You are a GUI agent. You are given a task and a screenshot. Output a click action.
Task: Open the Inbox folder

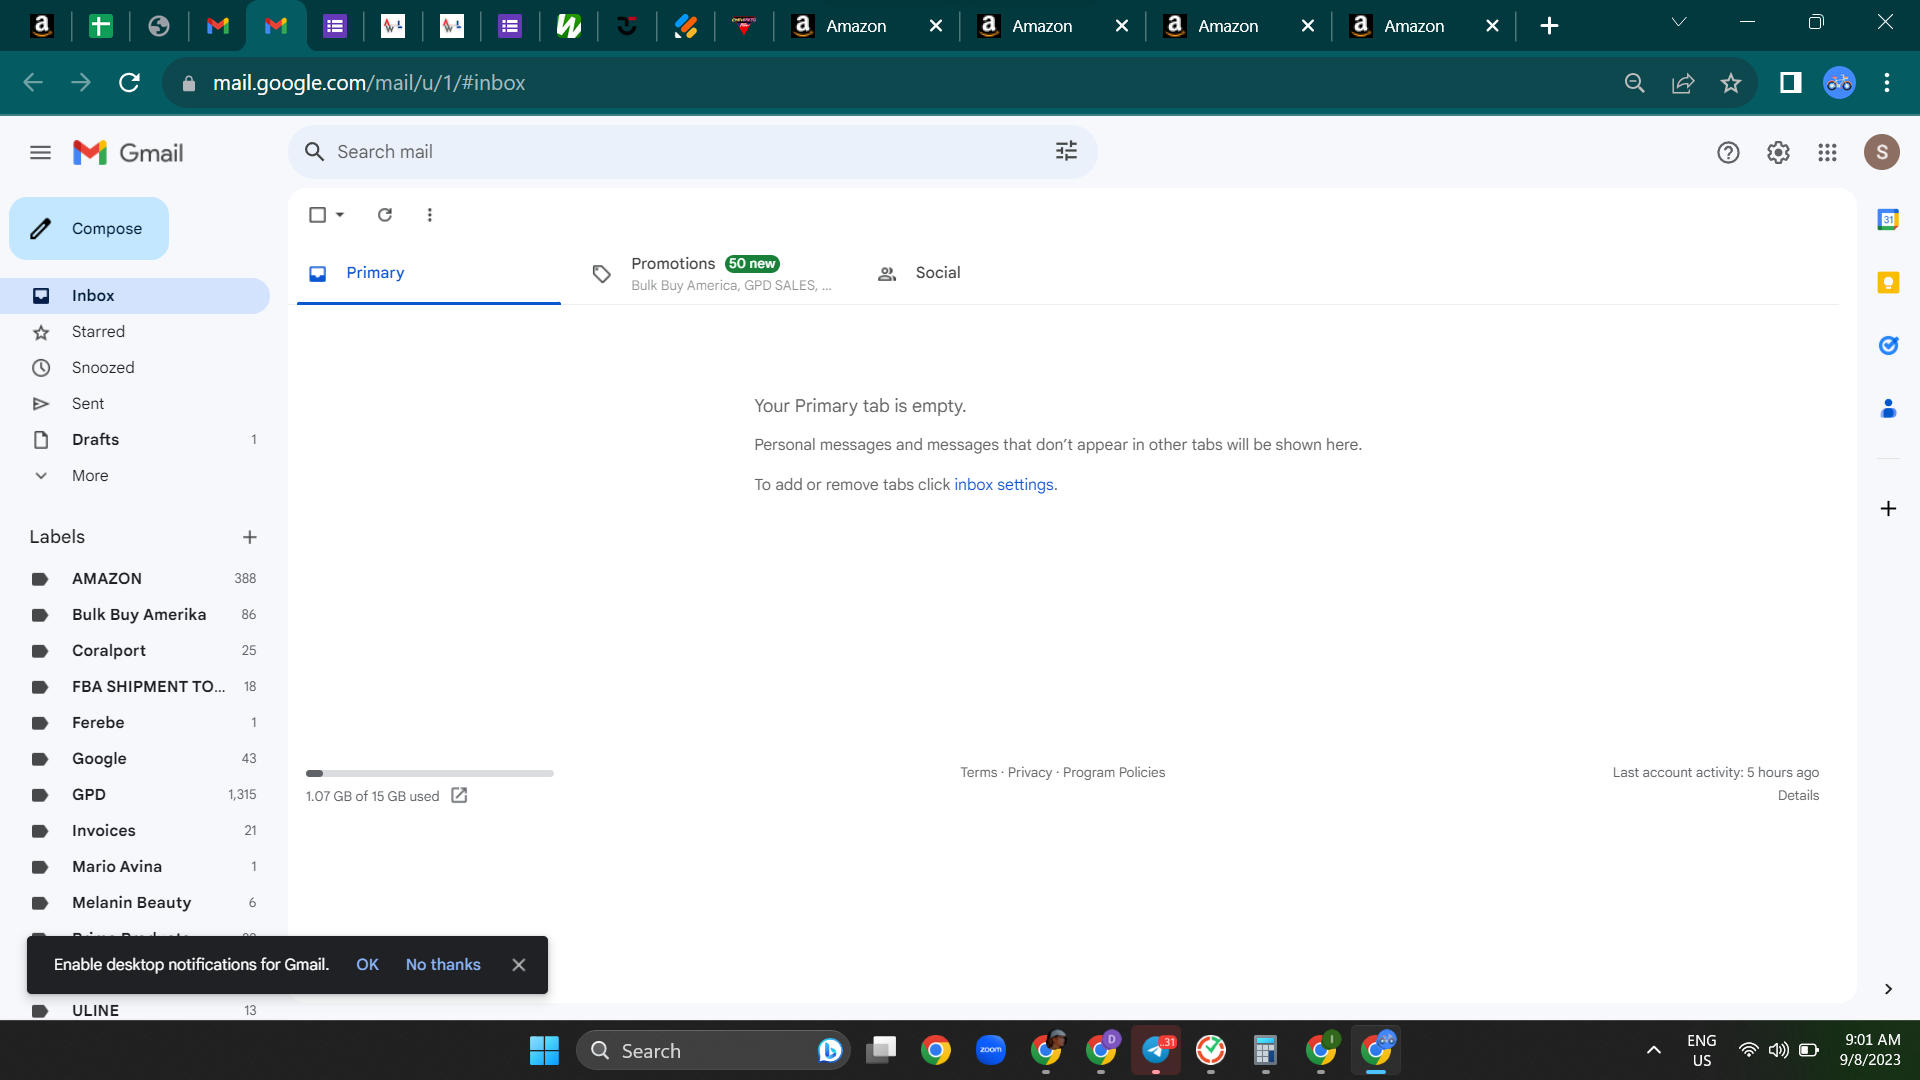135,296
